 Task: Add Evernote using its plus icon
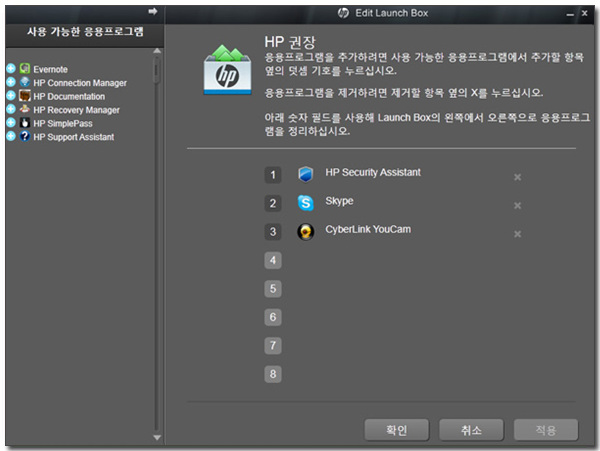pos(11,68)
